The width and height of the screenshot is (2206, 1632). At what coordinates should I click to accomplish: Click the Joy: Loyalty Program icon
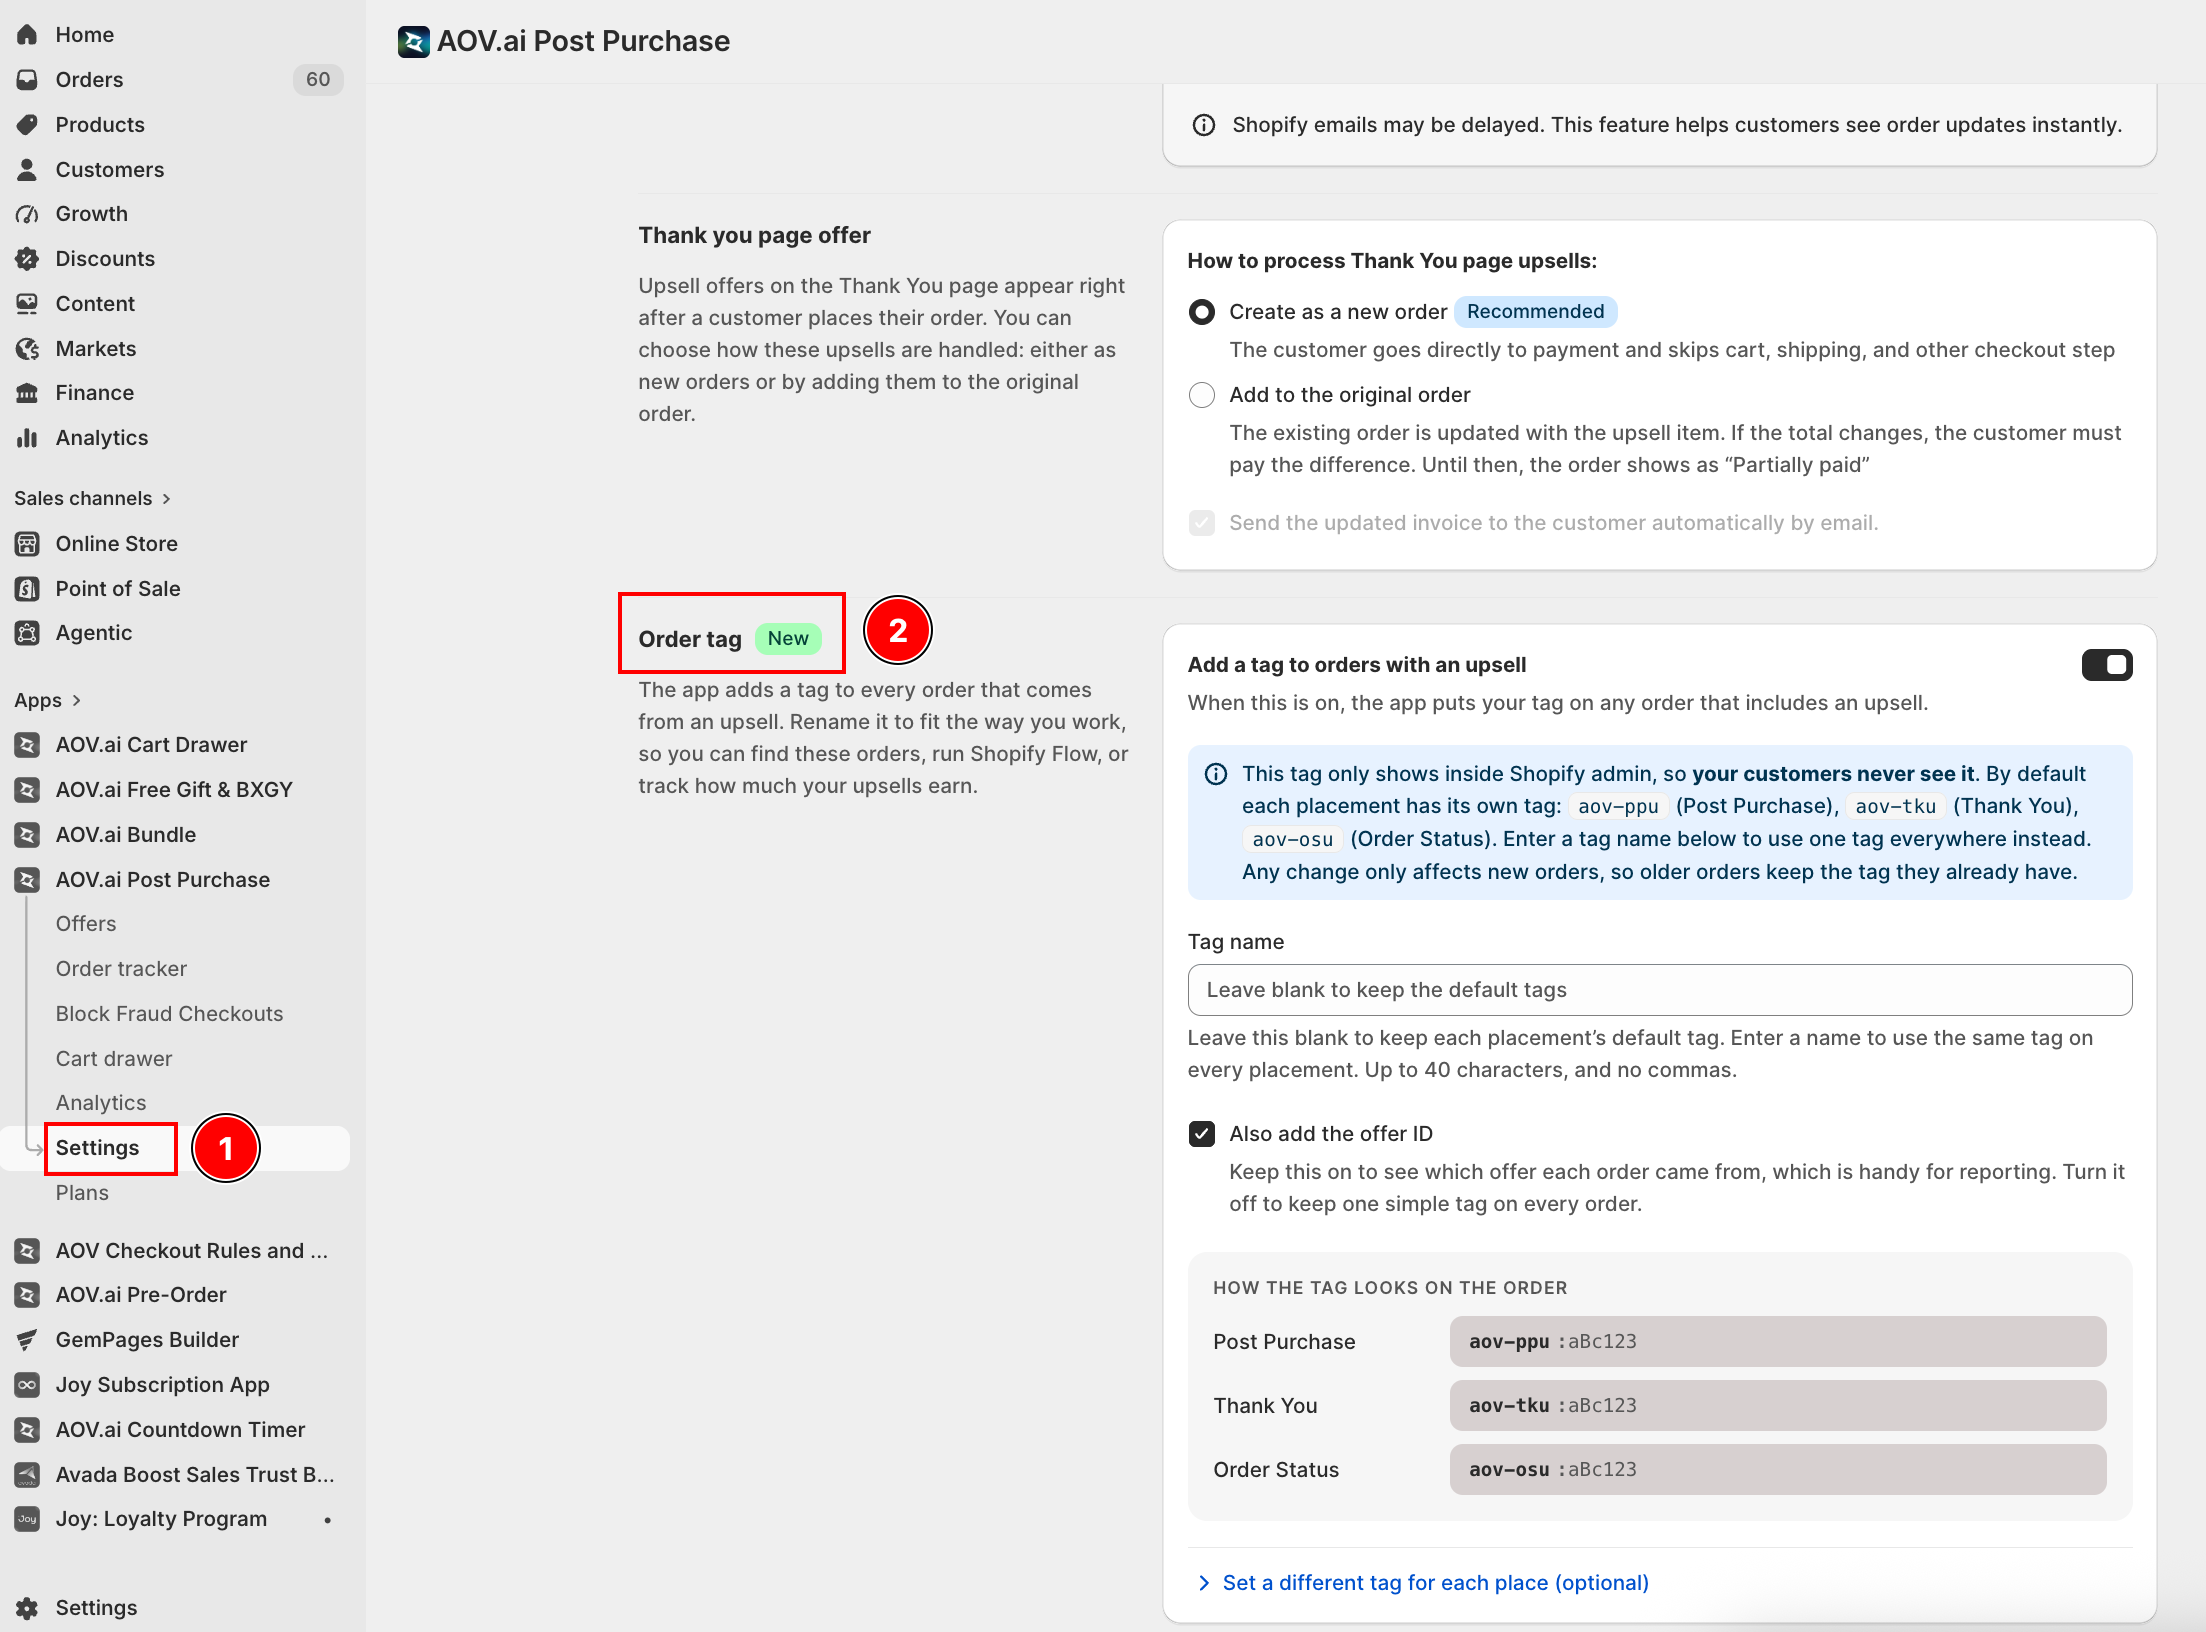[x=27, y=1519]
